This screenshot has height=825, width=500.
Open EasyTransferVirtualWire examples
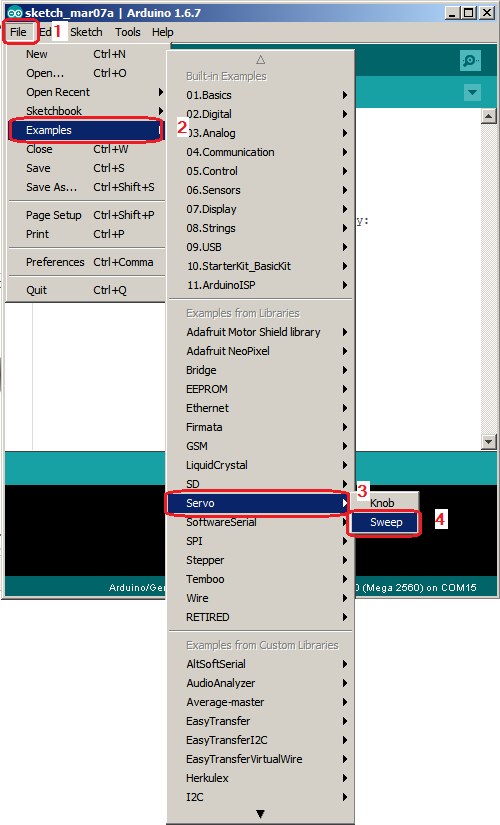(261, 759)
